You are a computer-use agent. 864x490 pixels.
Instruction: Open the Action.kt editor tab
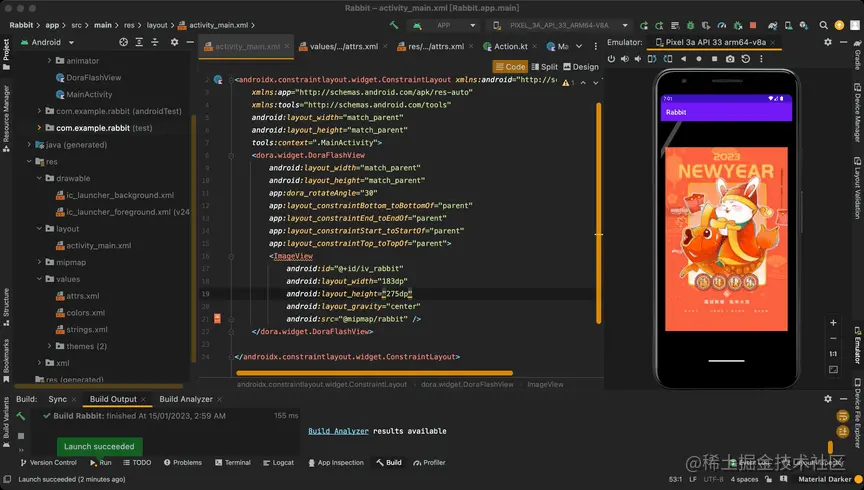[x=510, y=46]
